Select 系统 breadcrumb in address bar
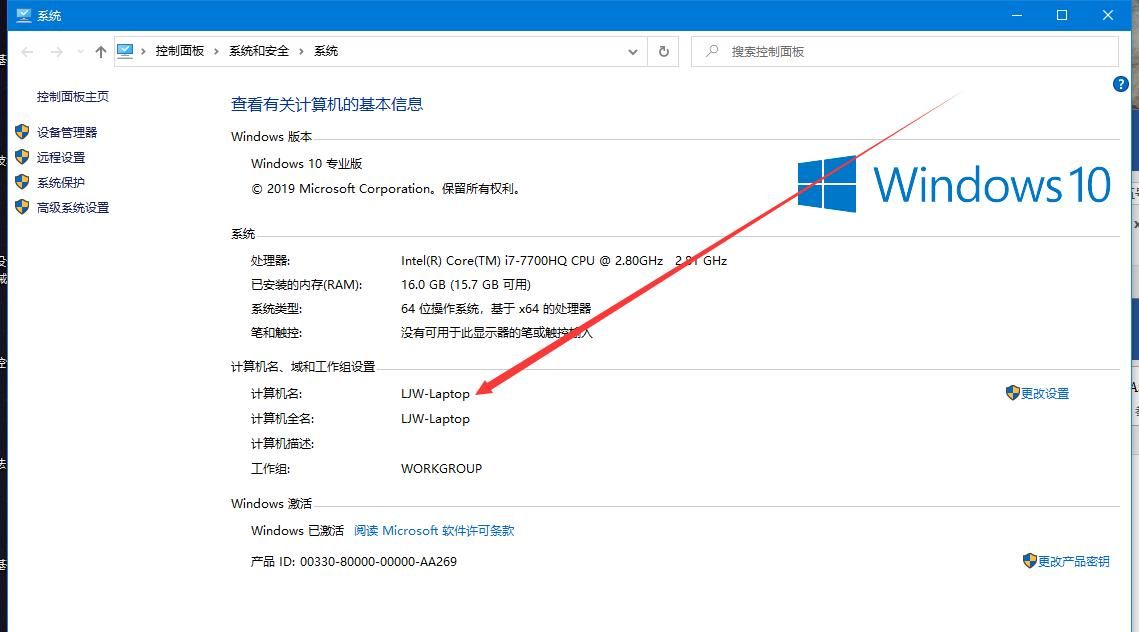Image resolution: width=1139 pixels, height=632 pixels. pyautogui.click(x=325, y=51)
